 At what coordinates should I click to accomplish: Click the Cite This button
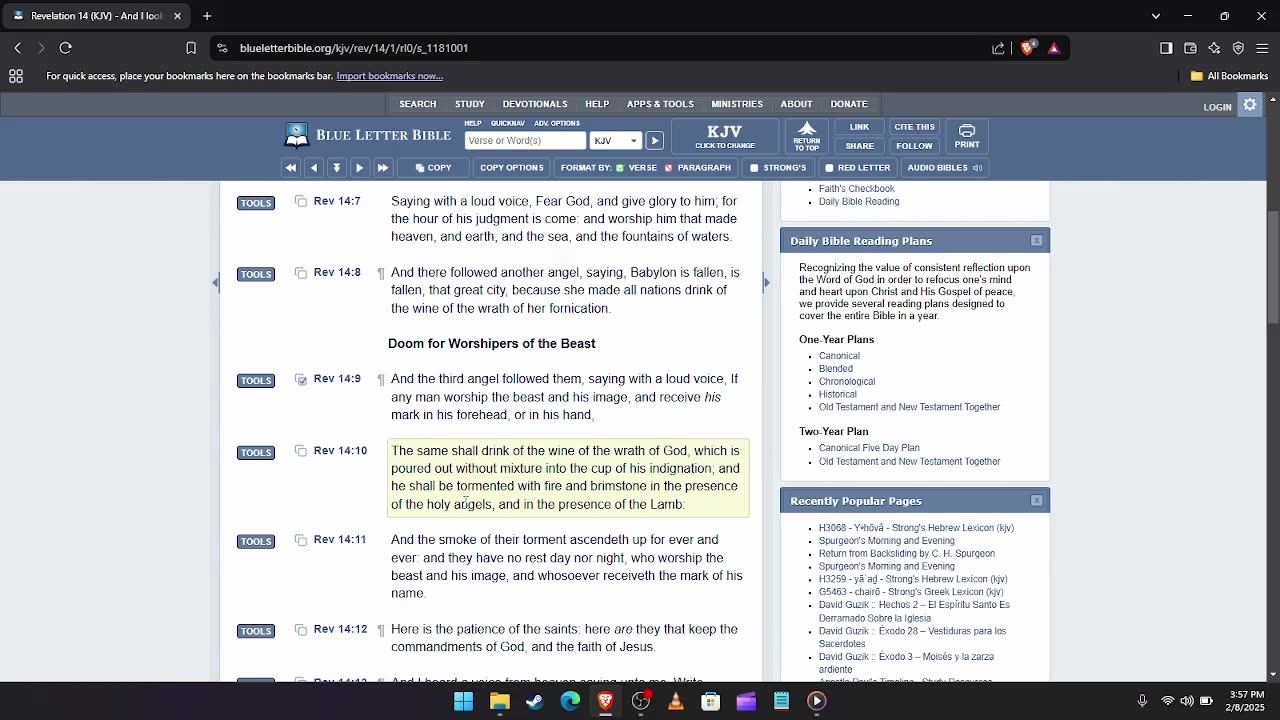(914, 127)
